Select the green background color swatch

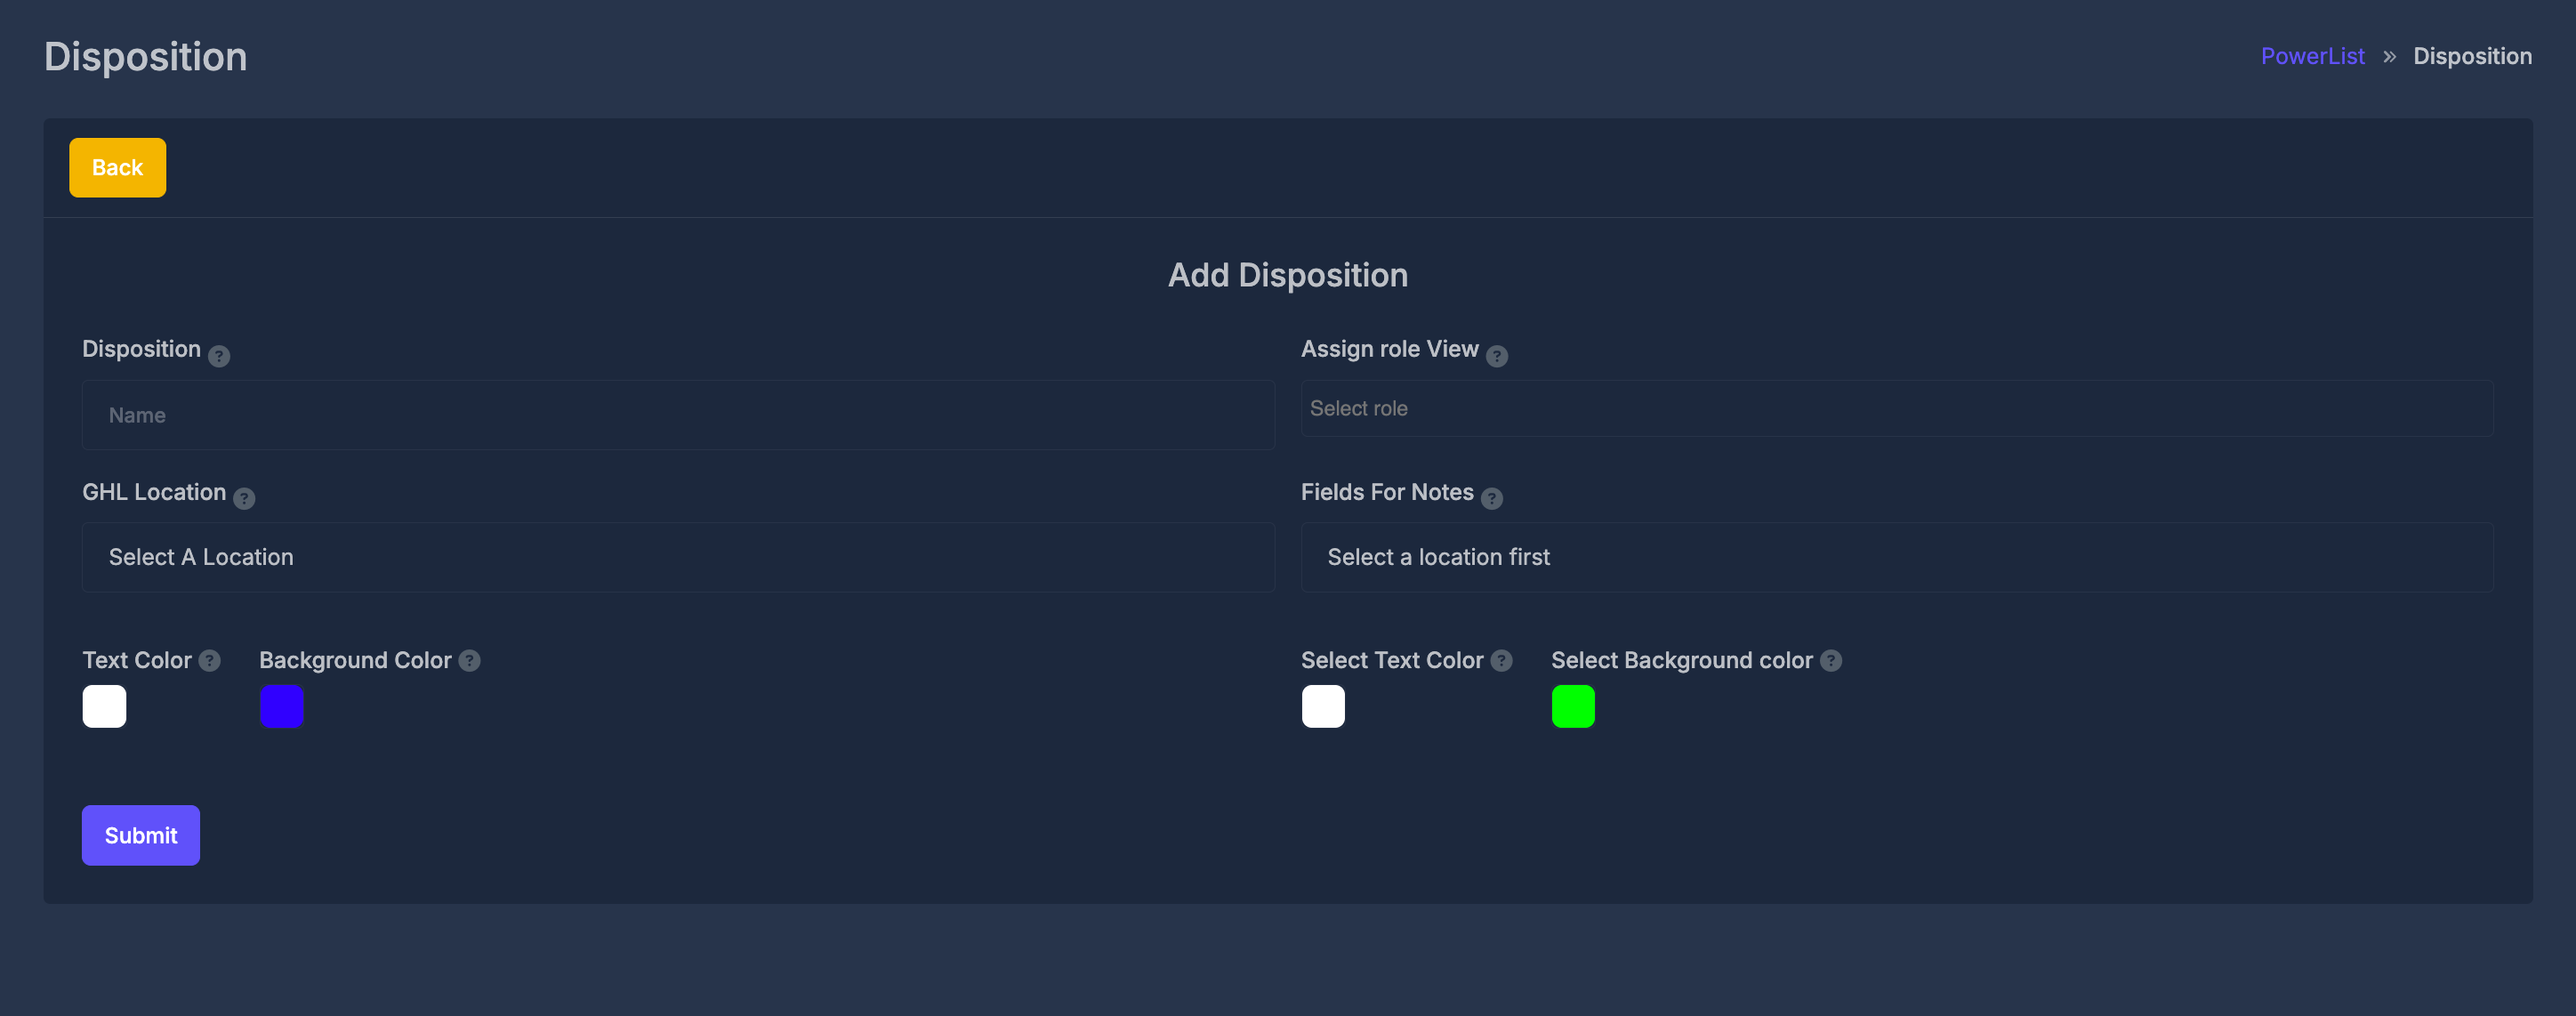click(1573, 706)
